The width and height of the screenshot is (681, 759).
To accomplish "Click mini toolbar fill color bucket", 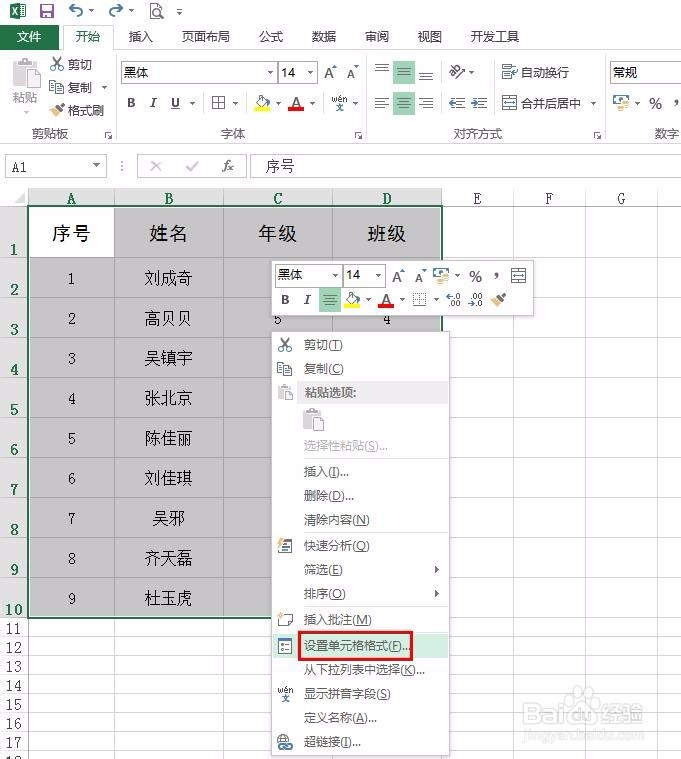I will click(352, 300).
